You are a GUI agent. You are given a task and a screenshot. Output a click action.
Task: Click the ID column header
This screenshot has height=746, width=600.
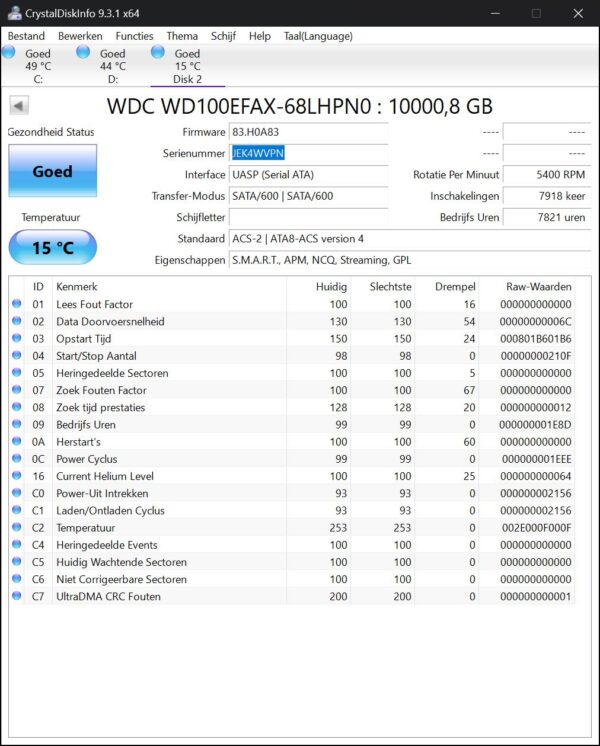(x=38, y=286)
